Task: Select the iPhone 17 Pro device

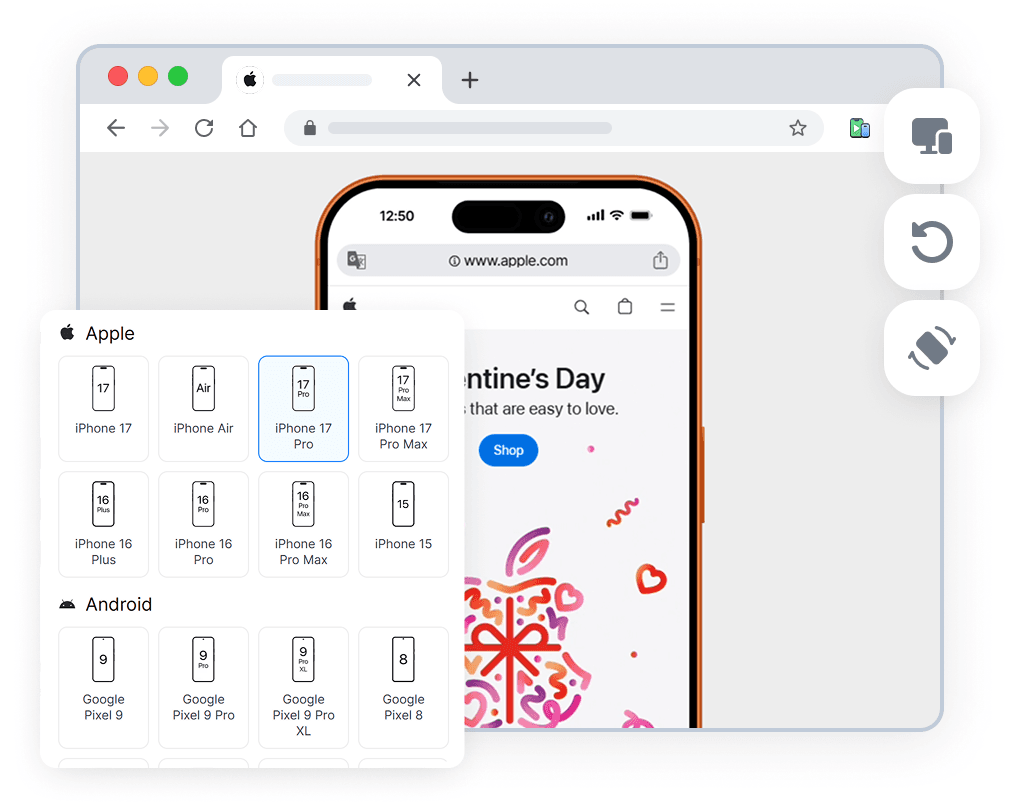Action: [x=303, y=408]
